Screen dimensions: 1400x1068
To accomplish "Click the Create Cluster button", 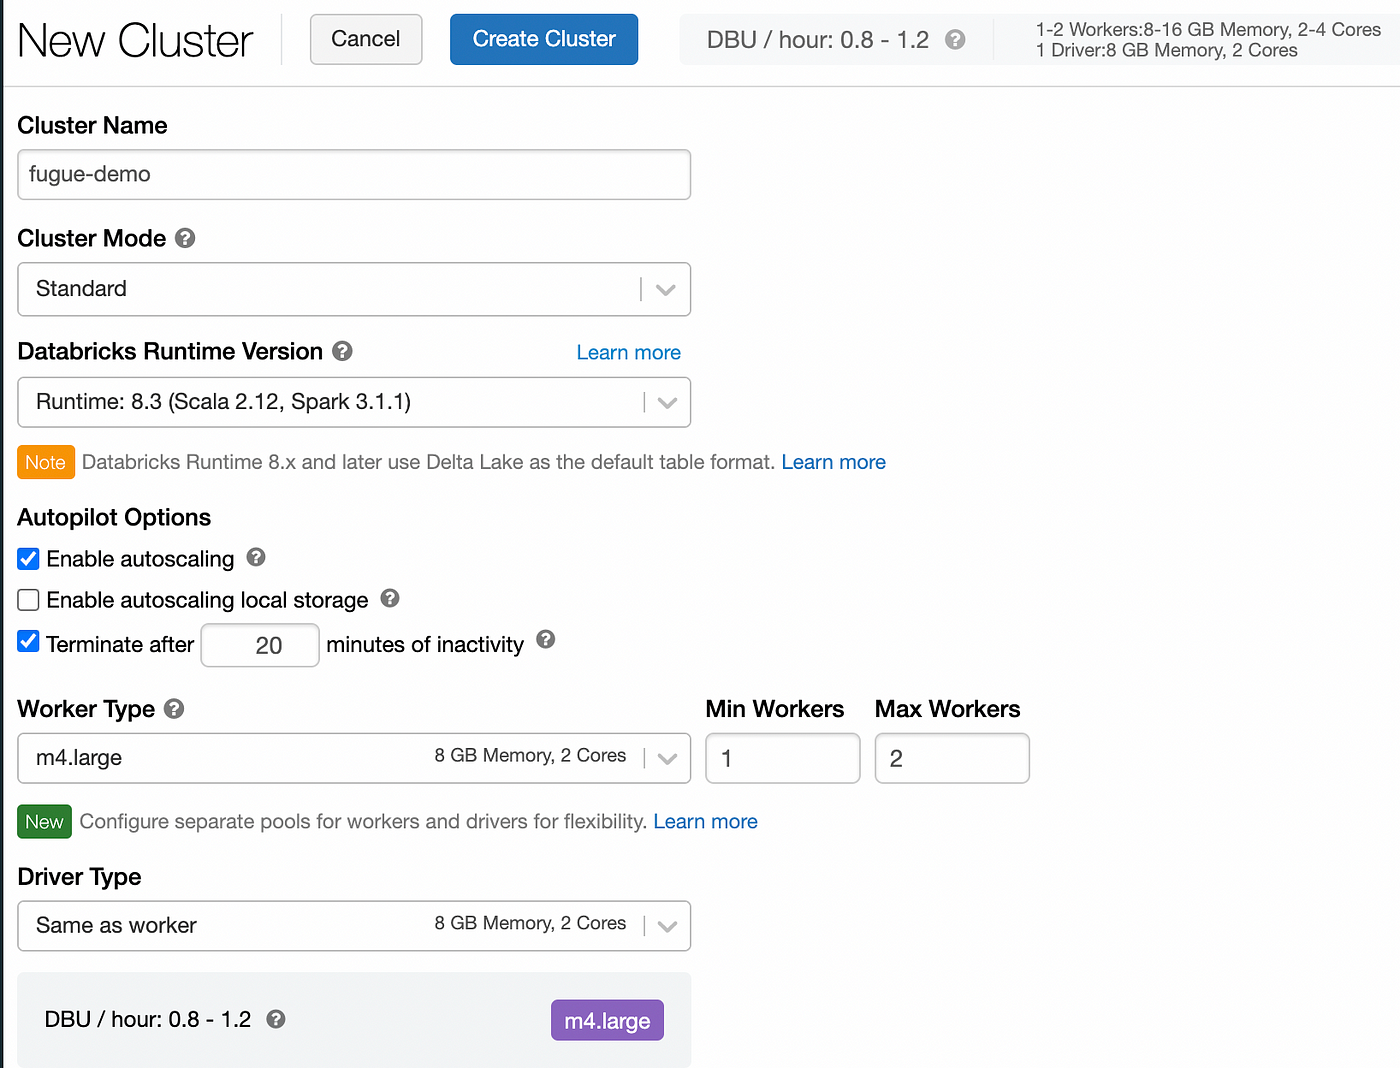I will (x=544, y=39).
